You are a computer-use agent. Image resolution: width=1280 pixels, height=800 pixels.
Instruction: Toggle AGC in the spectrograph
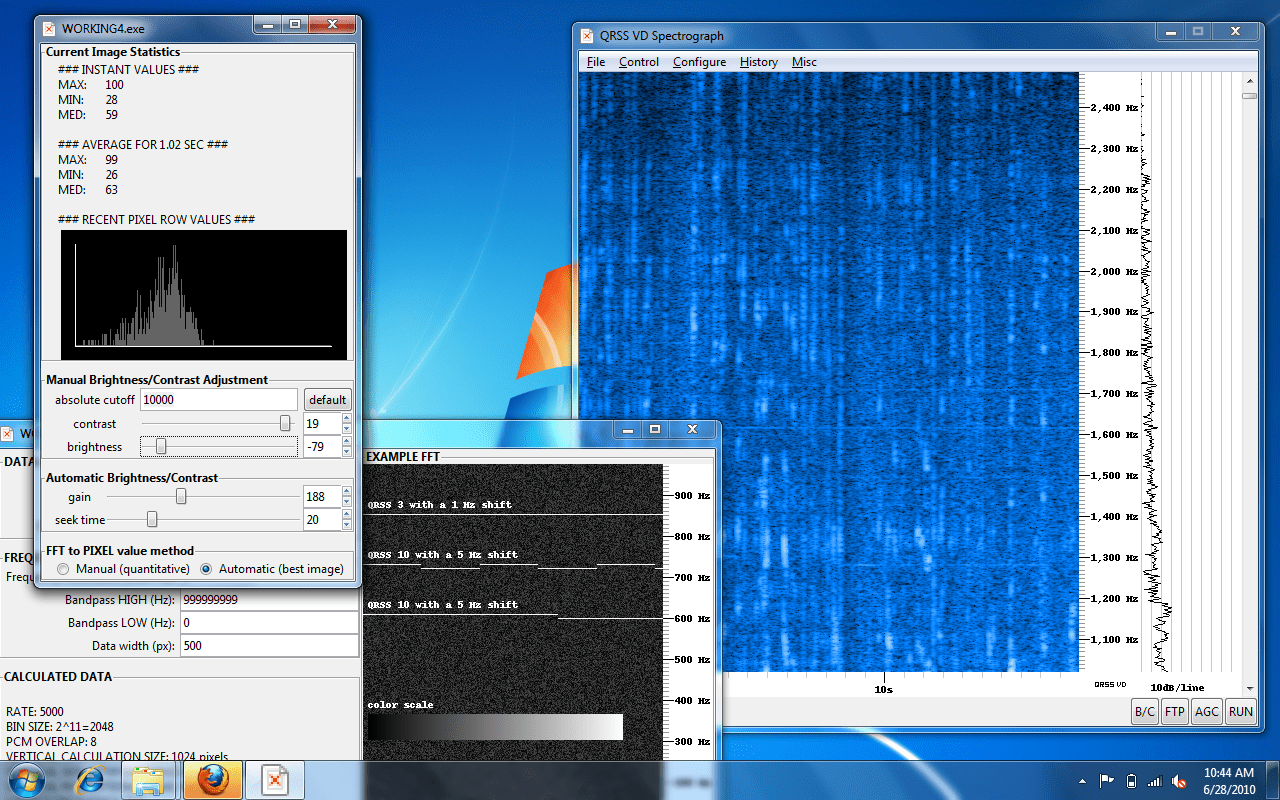click(x=1206, y=711)
